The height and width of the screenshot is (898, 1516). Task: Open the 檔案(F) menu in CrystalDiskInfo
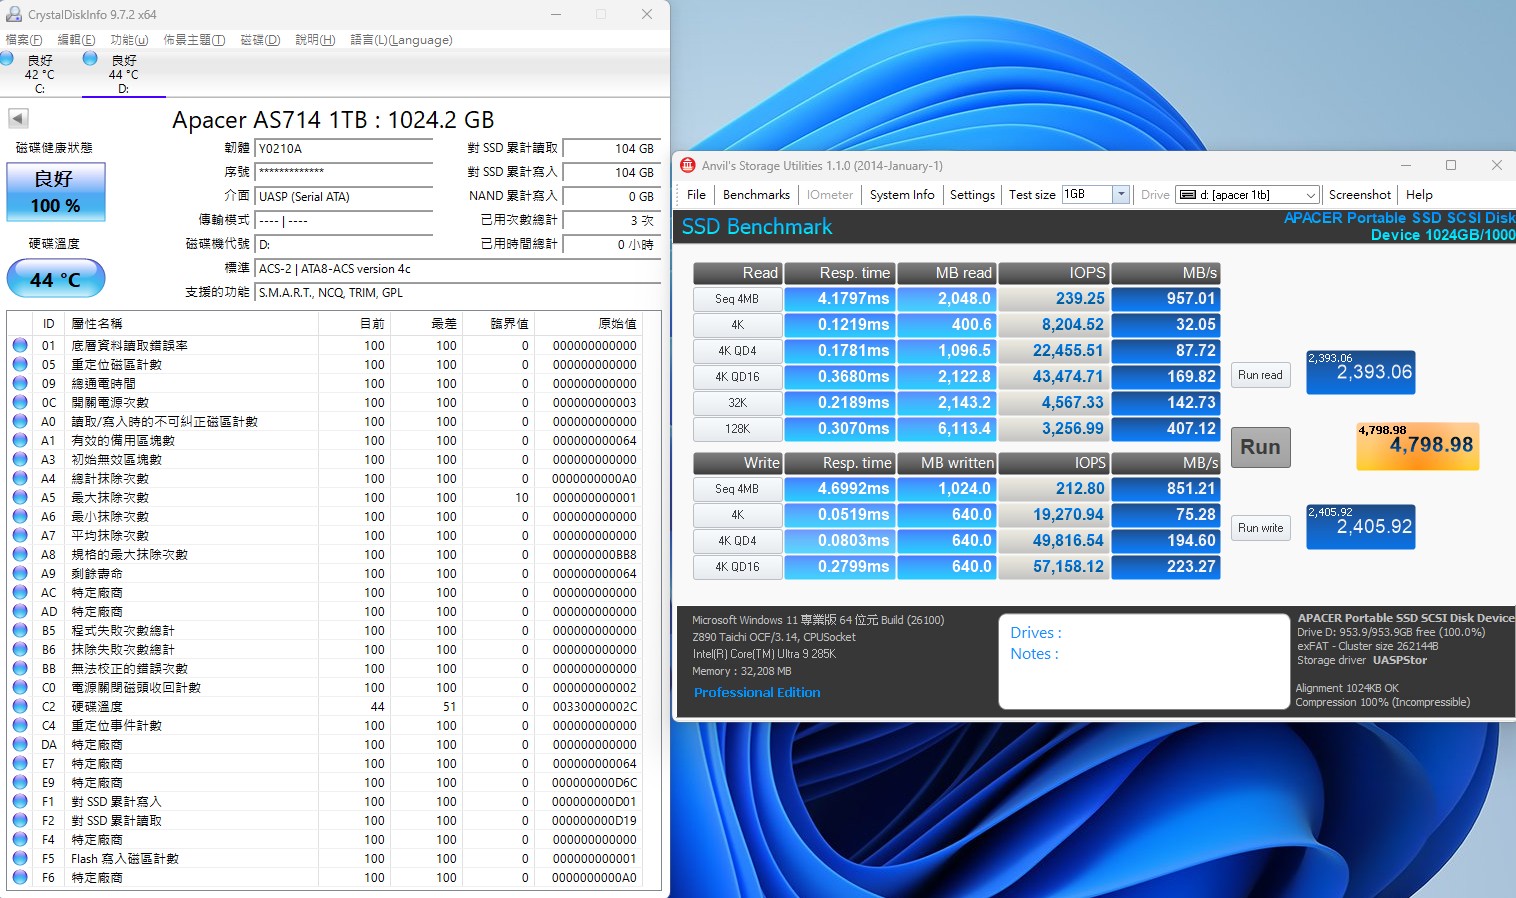click(x=24, y=40)
